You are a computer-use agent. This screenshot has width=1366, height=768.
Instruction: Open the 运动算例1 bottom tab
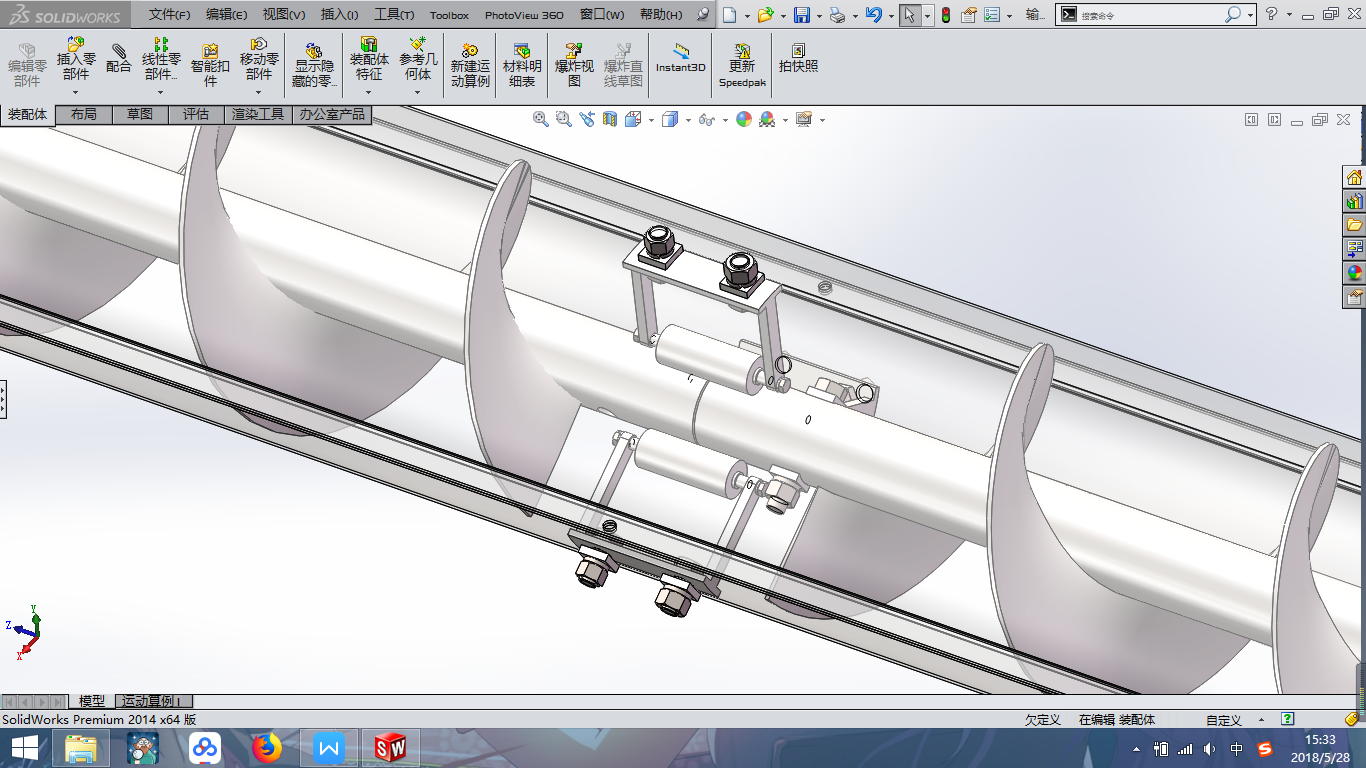pyautogui.click(x=155, y=701)
